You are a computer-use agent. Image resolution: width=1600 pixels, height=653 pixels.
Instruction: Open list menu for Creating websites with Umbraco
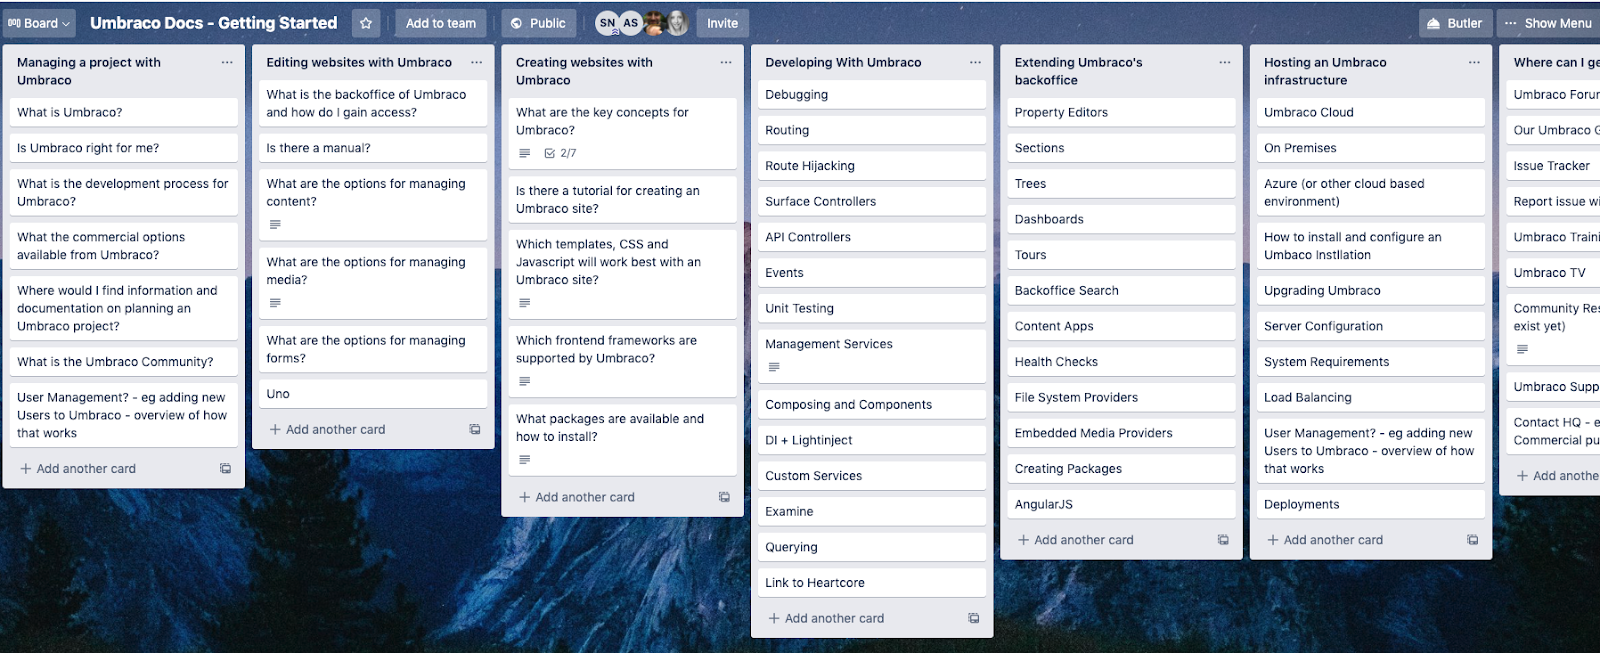tap(726, 62)
